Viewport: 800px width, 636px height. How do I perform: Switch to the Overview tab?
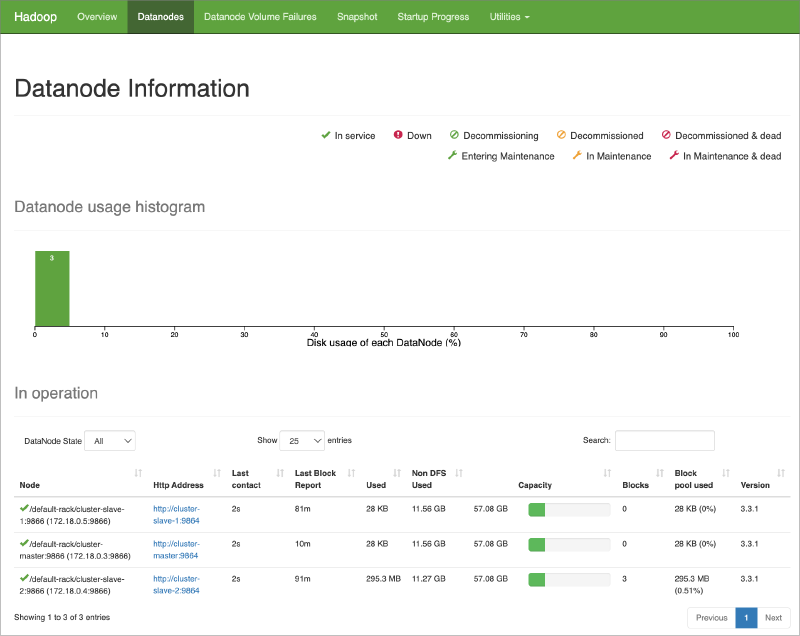tap(97, 17)
